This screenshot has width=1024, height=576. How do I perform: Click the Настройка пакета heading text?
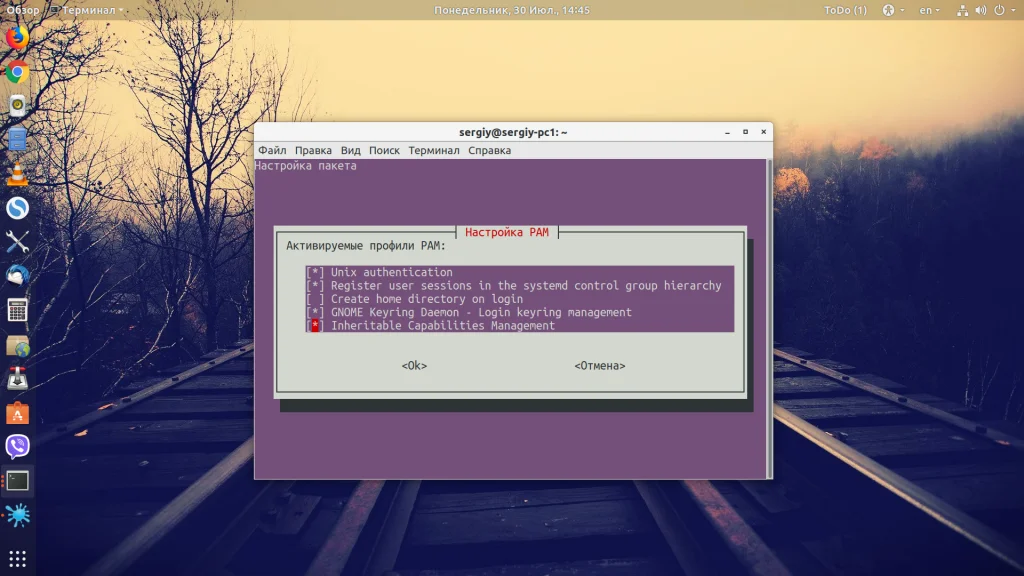click(x=306, y=166)
